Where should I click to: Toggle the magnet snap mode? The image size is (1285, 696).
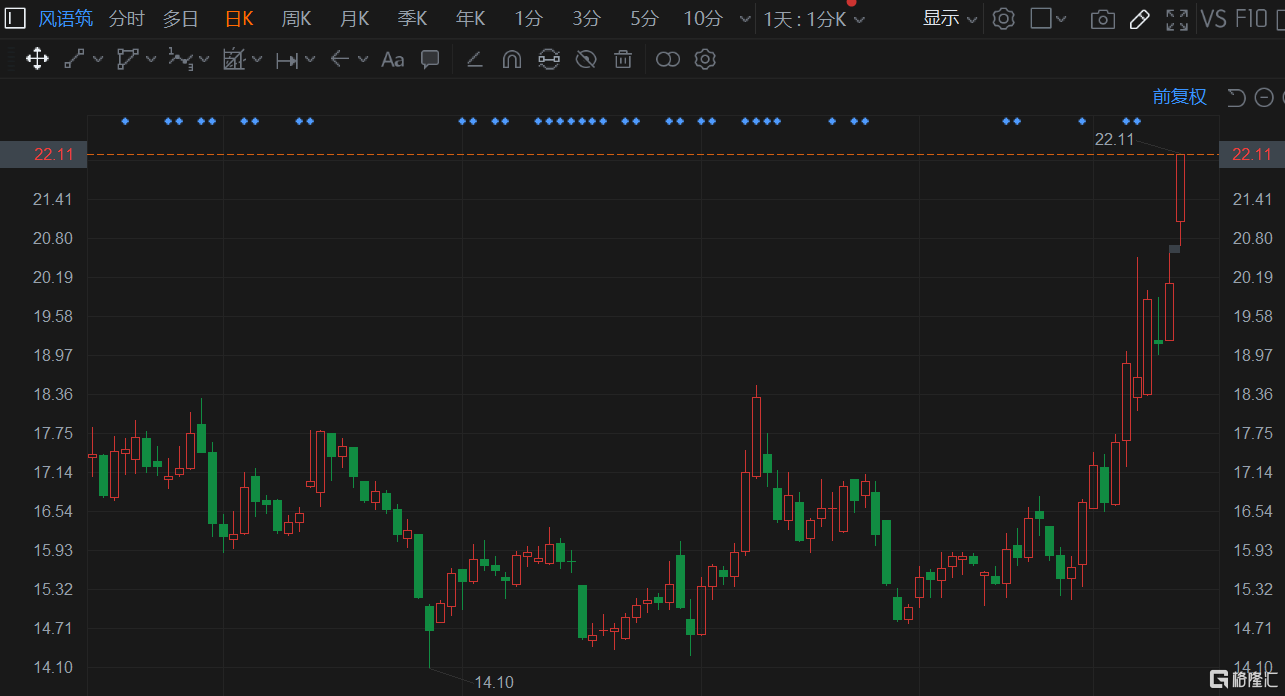click(x=511, y=60)
